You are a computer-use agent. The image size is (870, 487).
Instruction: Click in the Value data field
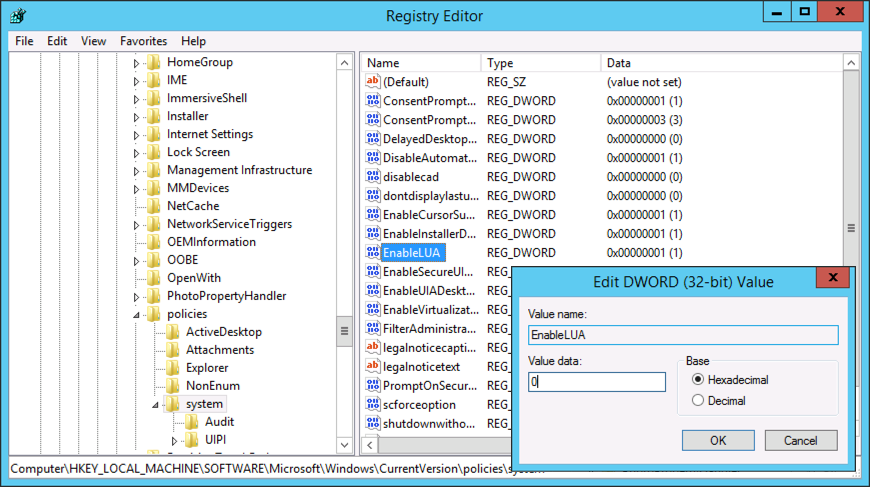pyautogui.click(x=596, y=382)
